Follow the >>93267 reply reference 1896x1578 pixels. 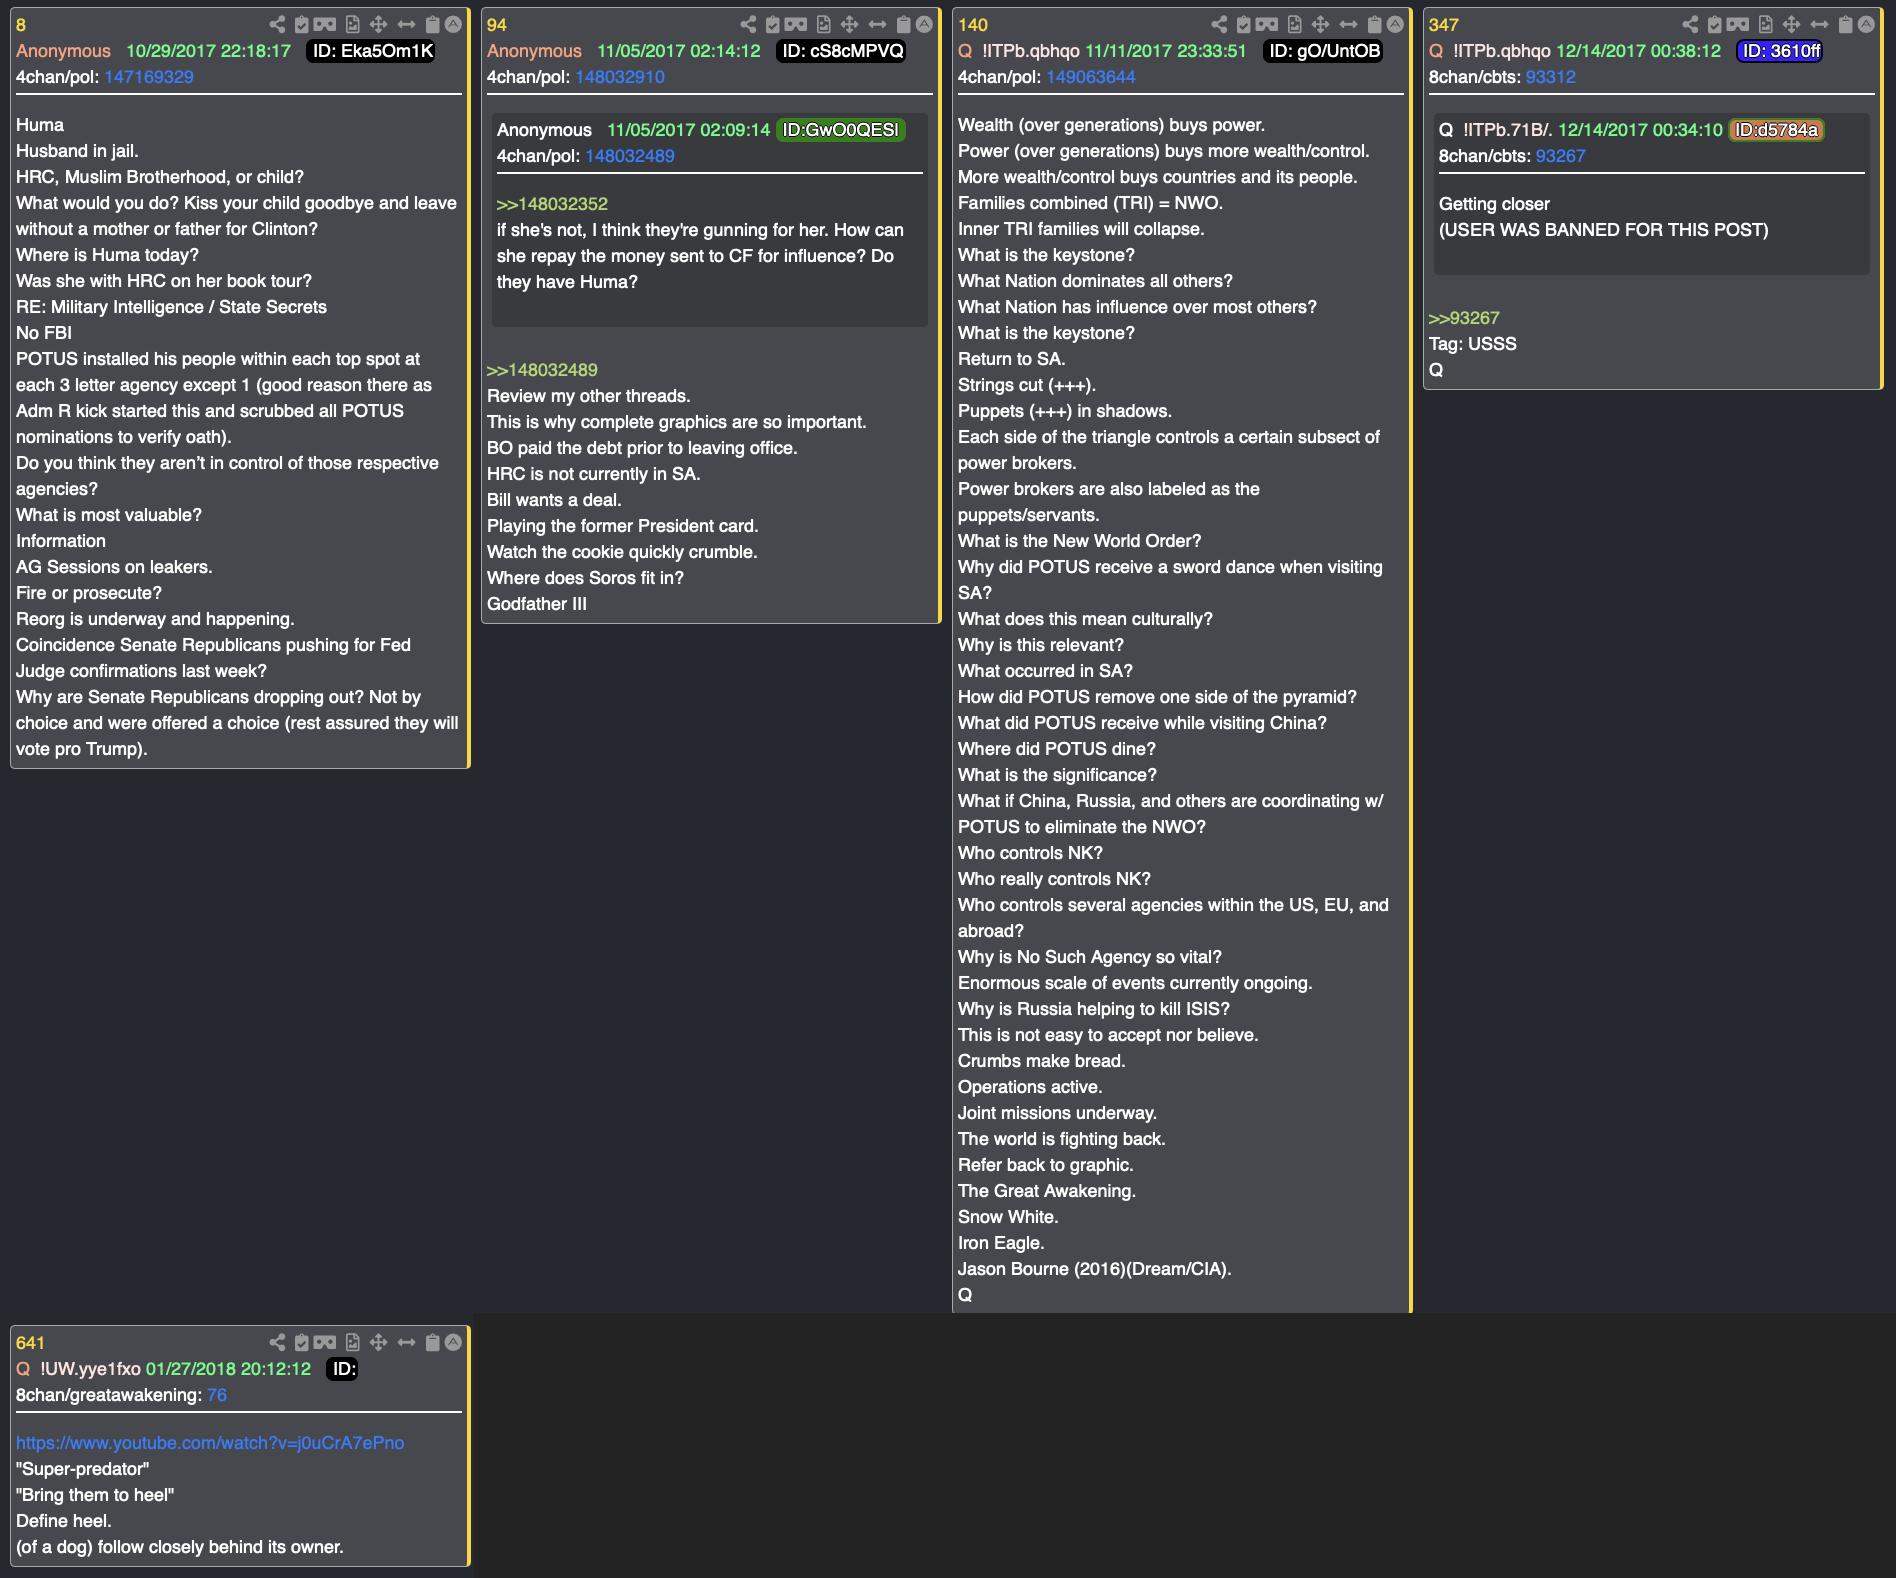1464,318
